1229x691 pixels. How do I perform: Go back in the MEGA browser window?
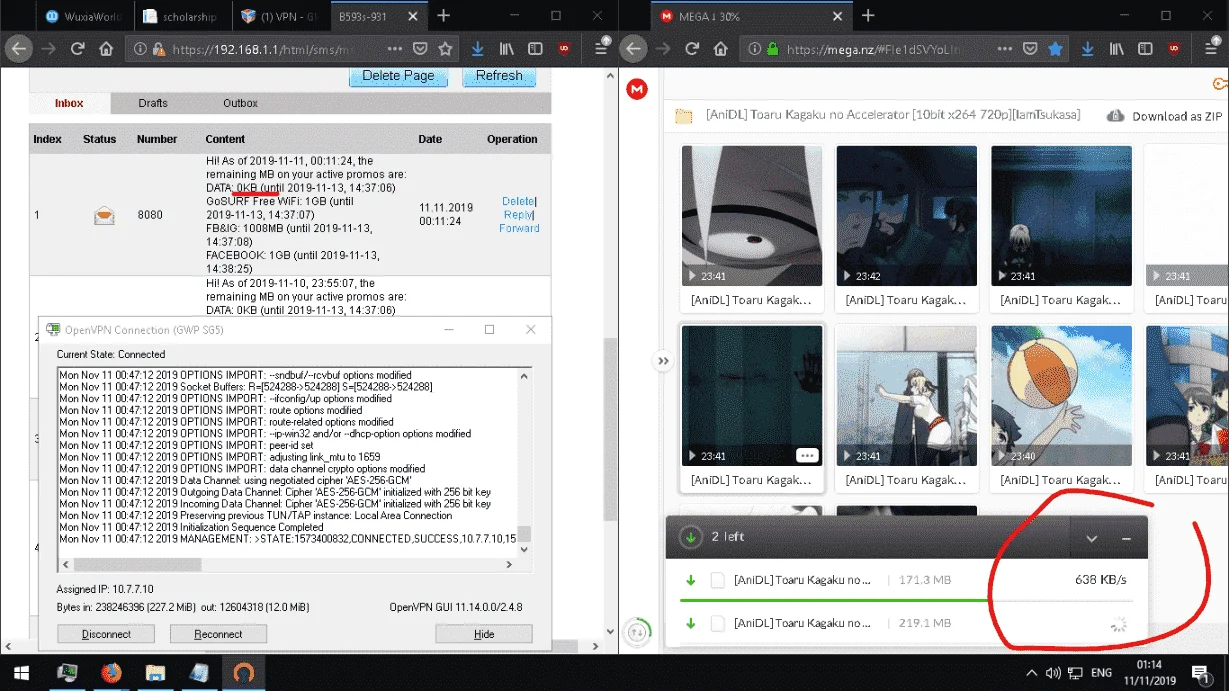(633, 49)
